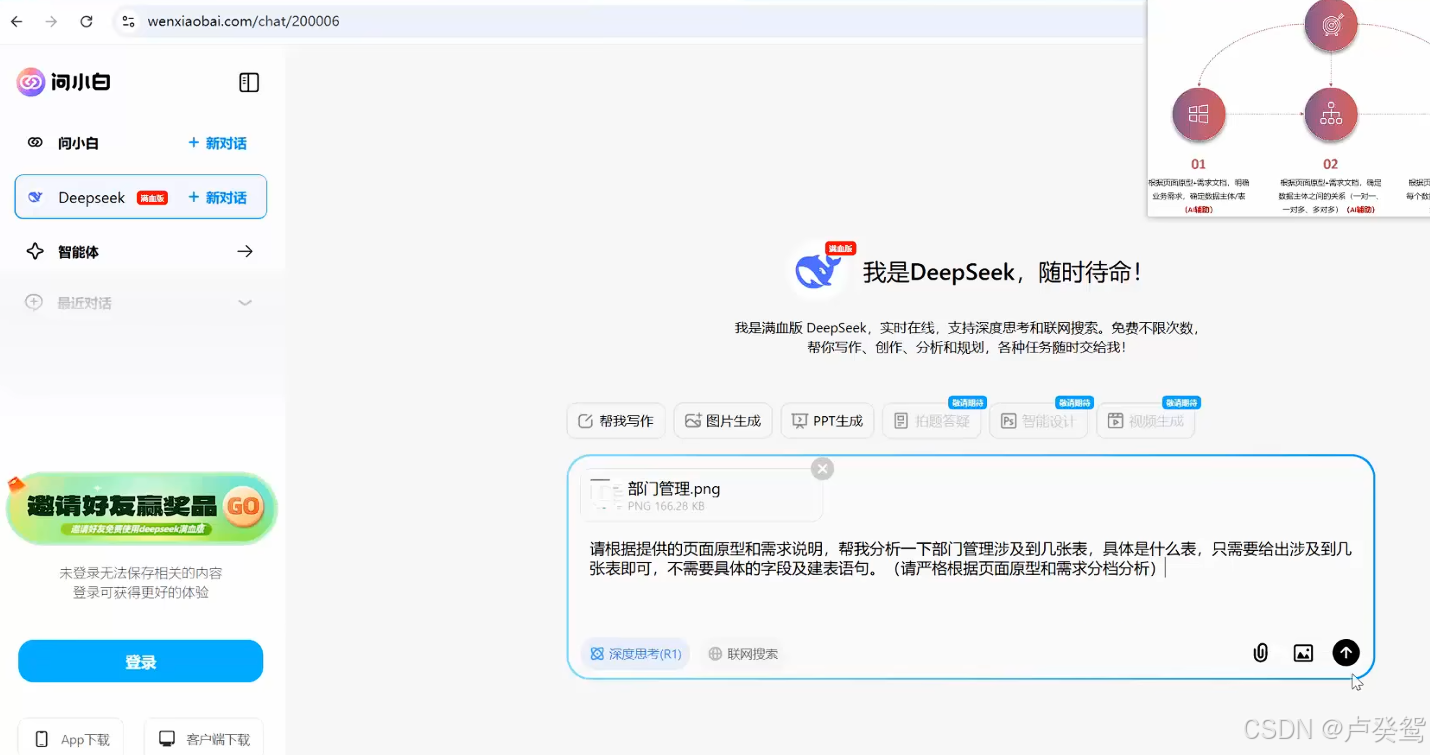Click the step 01 windows icon in diagram
The height and width of the screenshot is (755, 1430).
1198,114
